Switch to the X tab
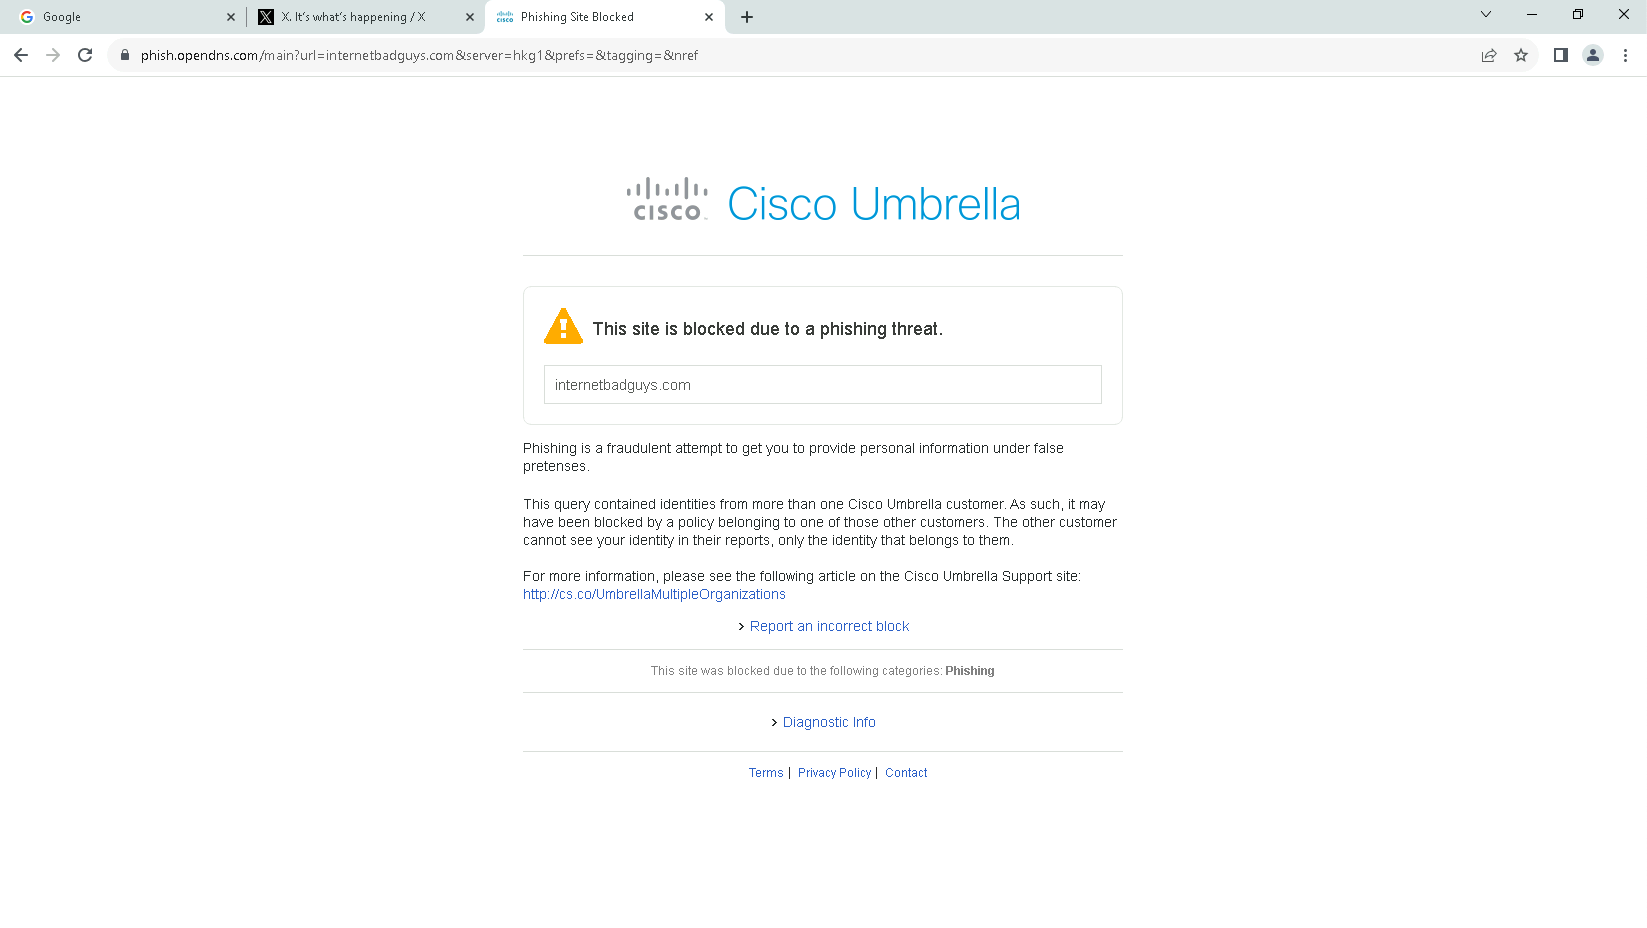This screenshot has width=1647, height=928. click(x=355, y=17)
